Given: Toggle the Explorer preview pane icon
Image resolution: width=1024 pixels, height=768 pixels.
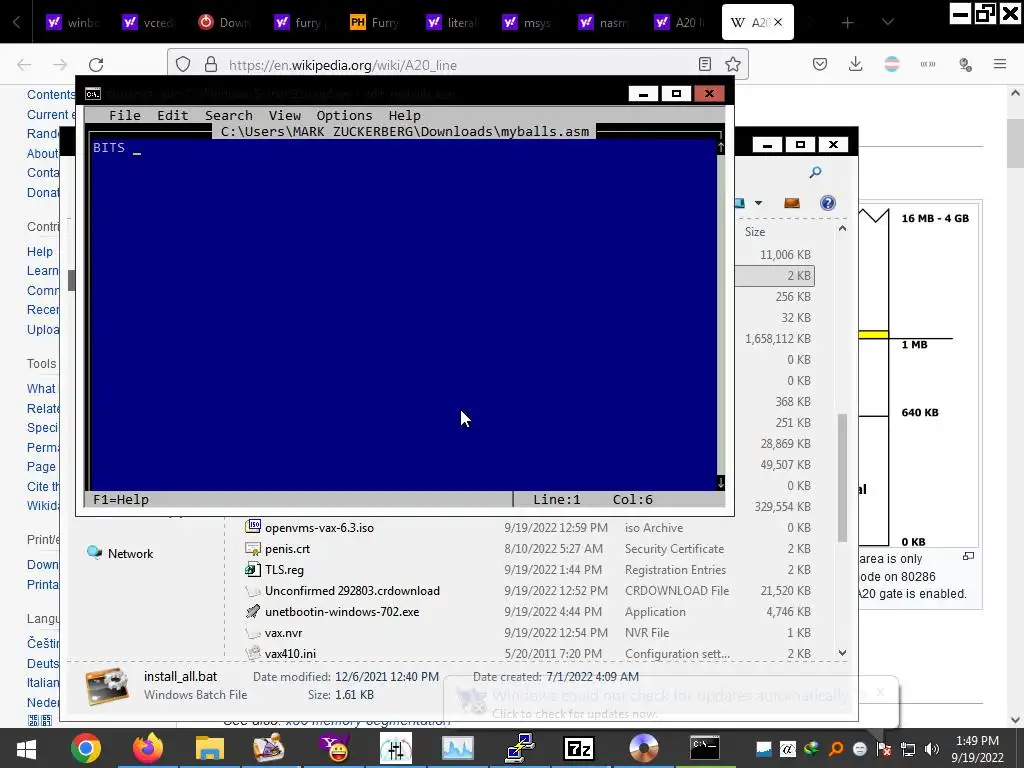Looking at the screenshot, I should click(792, 203).
